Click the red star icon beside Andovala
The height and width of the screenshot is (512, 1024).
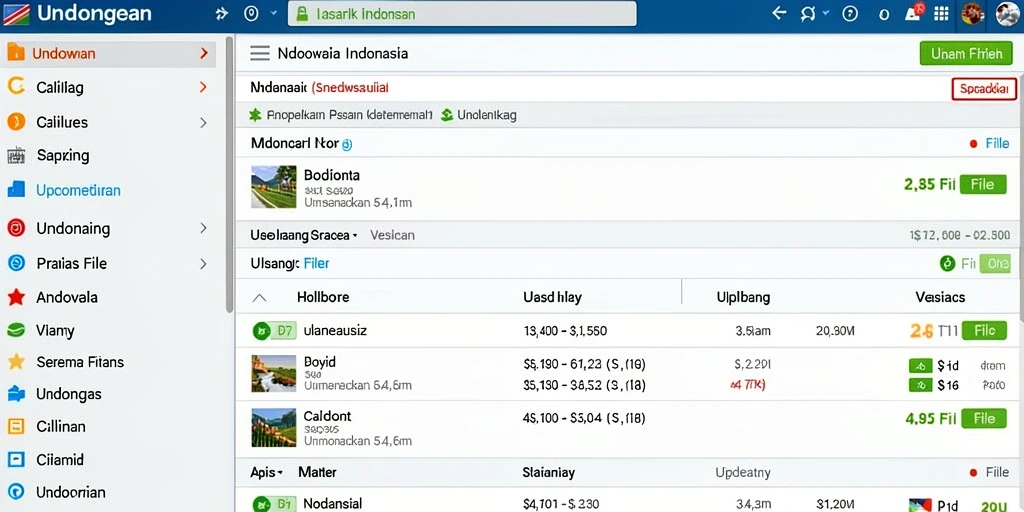point(16,297)
